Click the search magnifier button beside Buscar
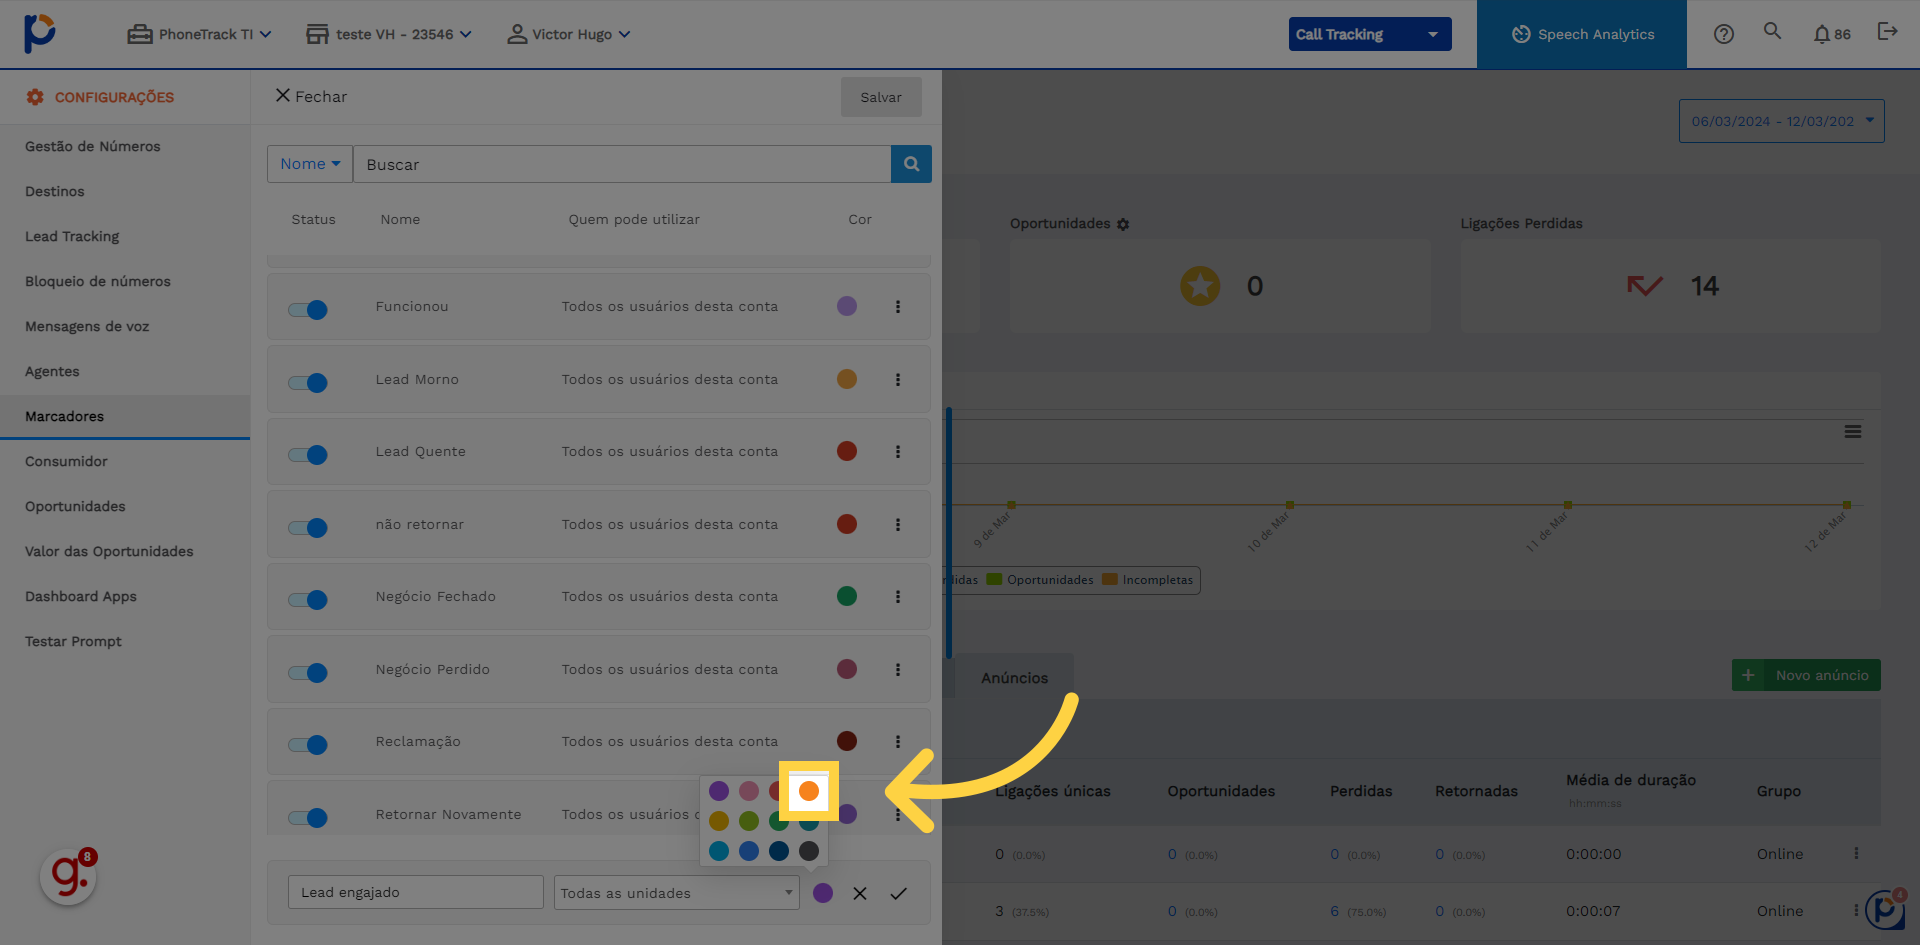The image size is (1920, 945). coord(911,164)
